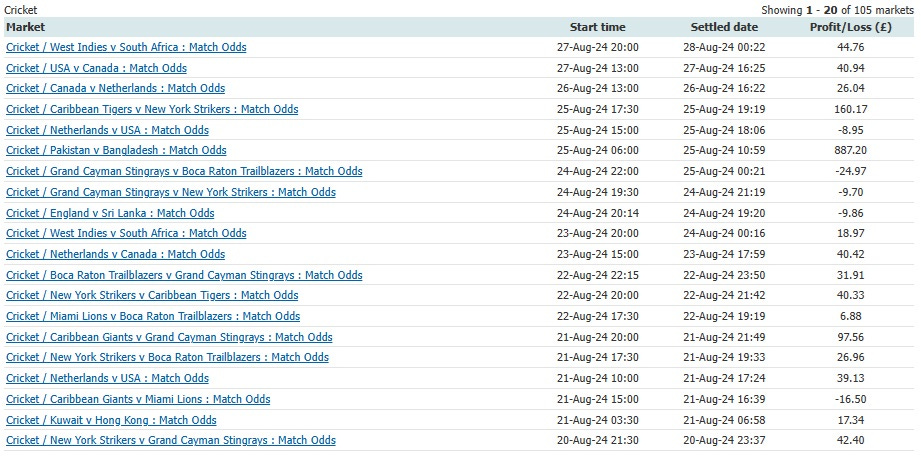Select the 887.20 profit value
921x458 pixels.
851,150
